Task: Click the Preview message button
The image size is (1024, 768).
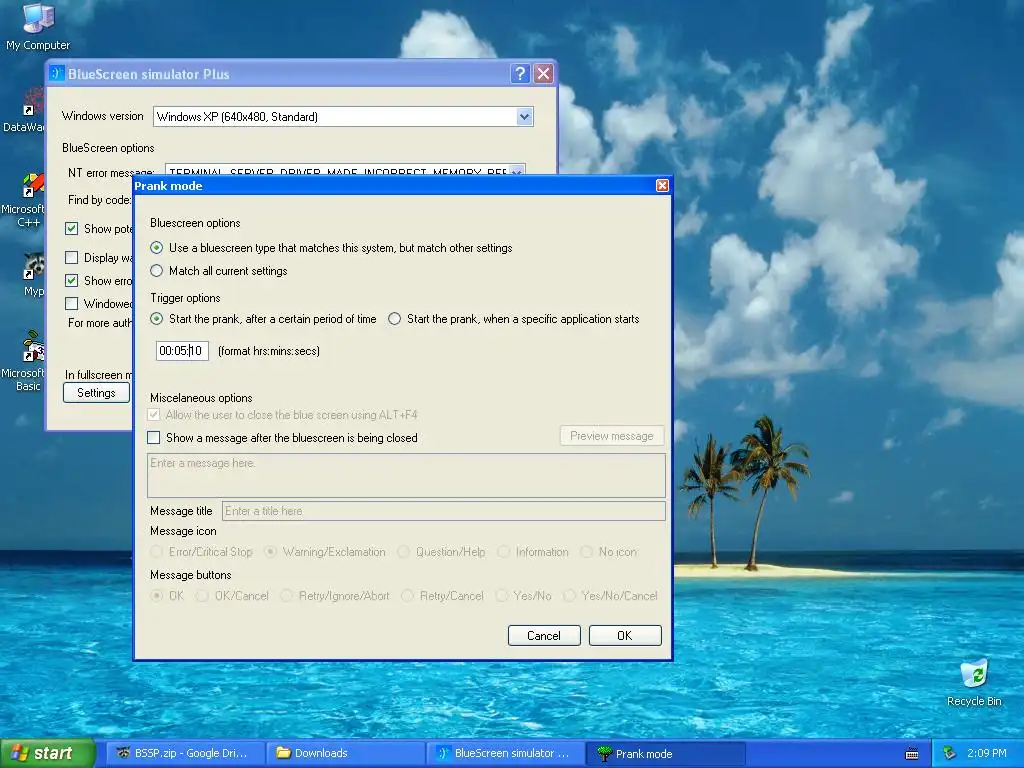Action: click(612, 436)
